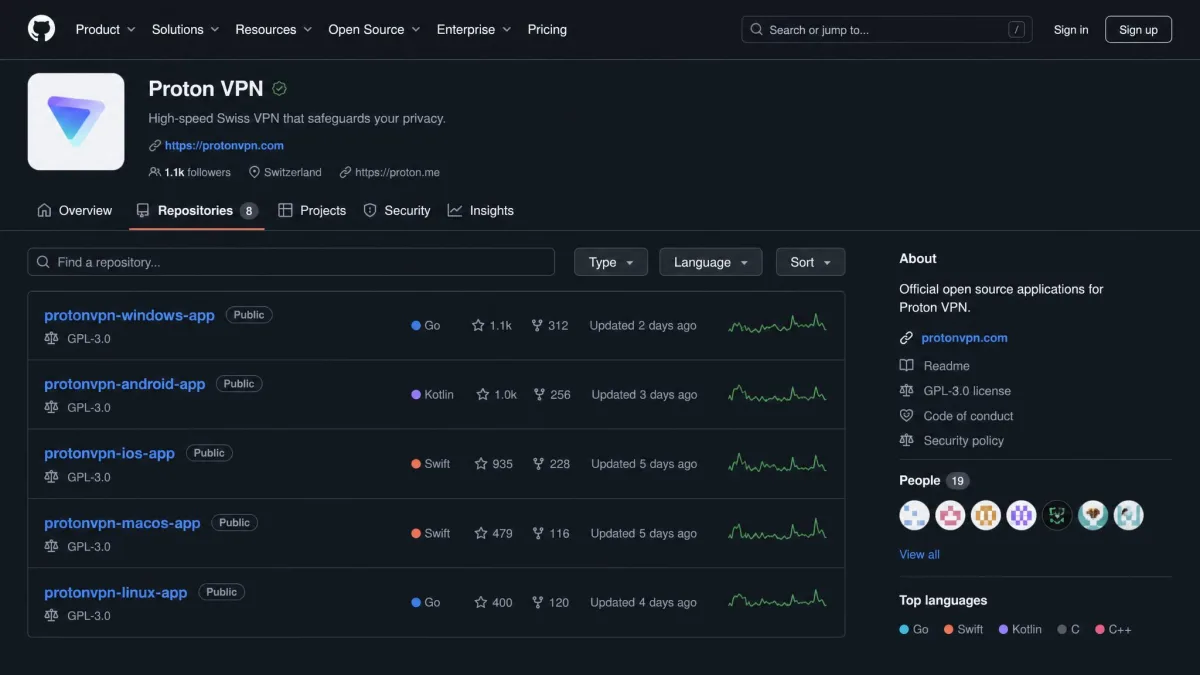Click the scale icon beside Security policy
The image size is (1200, 675).
(907, 441)
